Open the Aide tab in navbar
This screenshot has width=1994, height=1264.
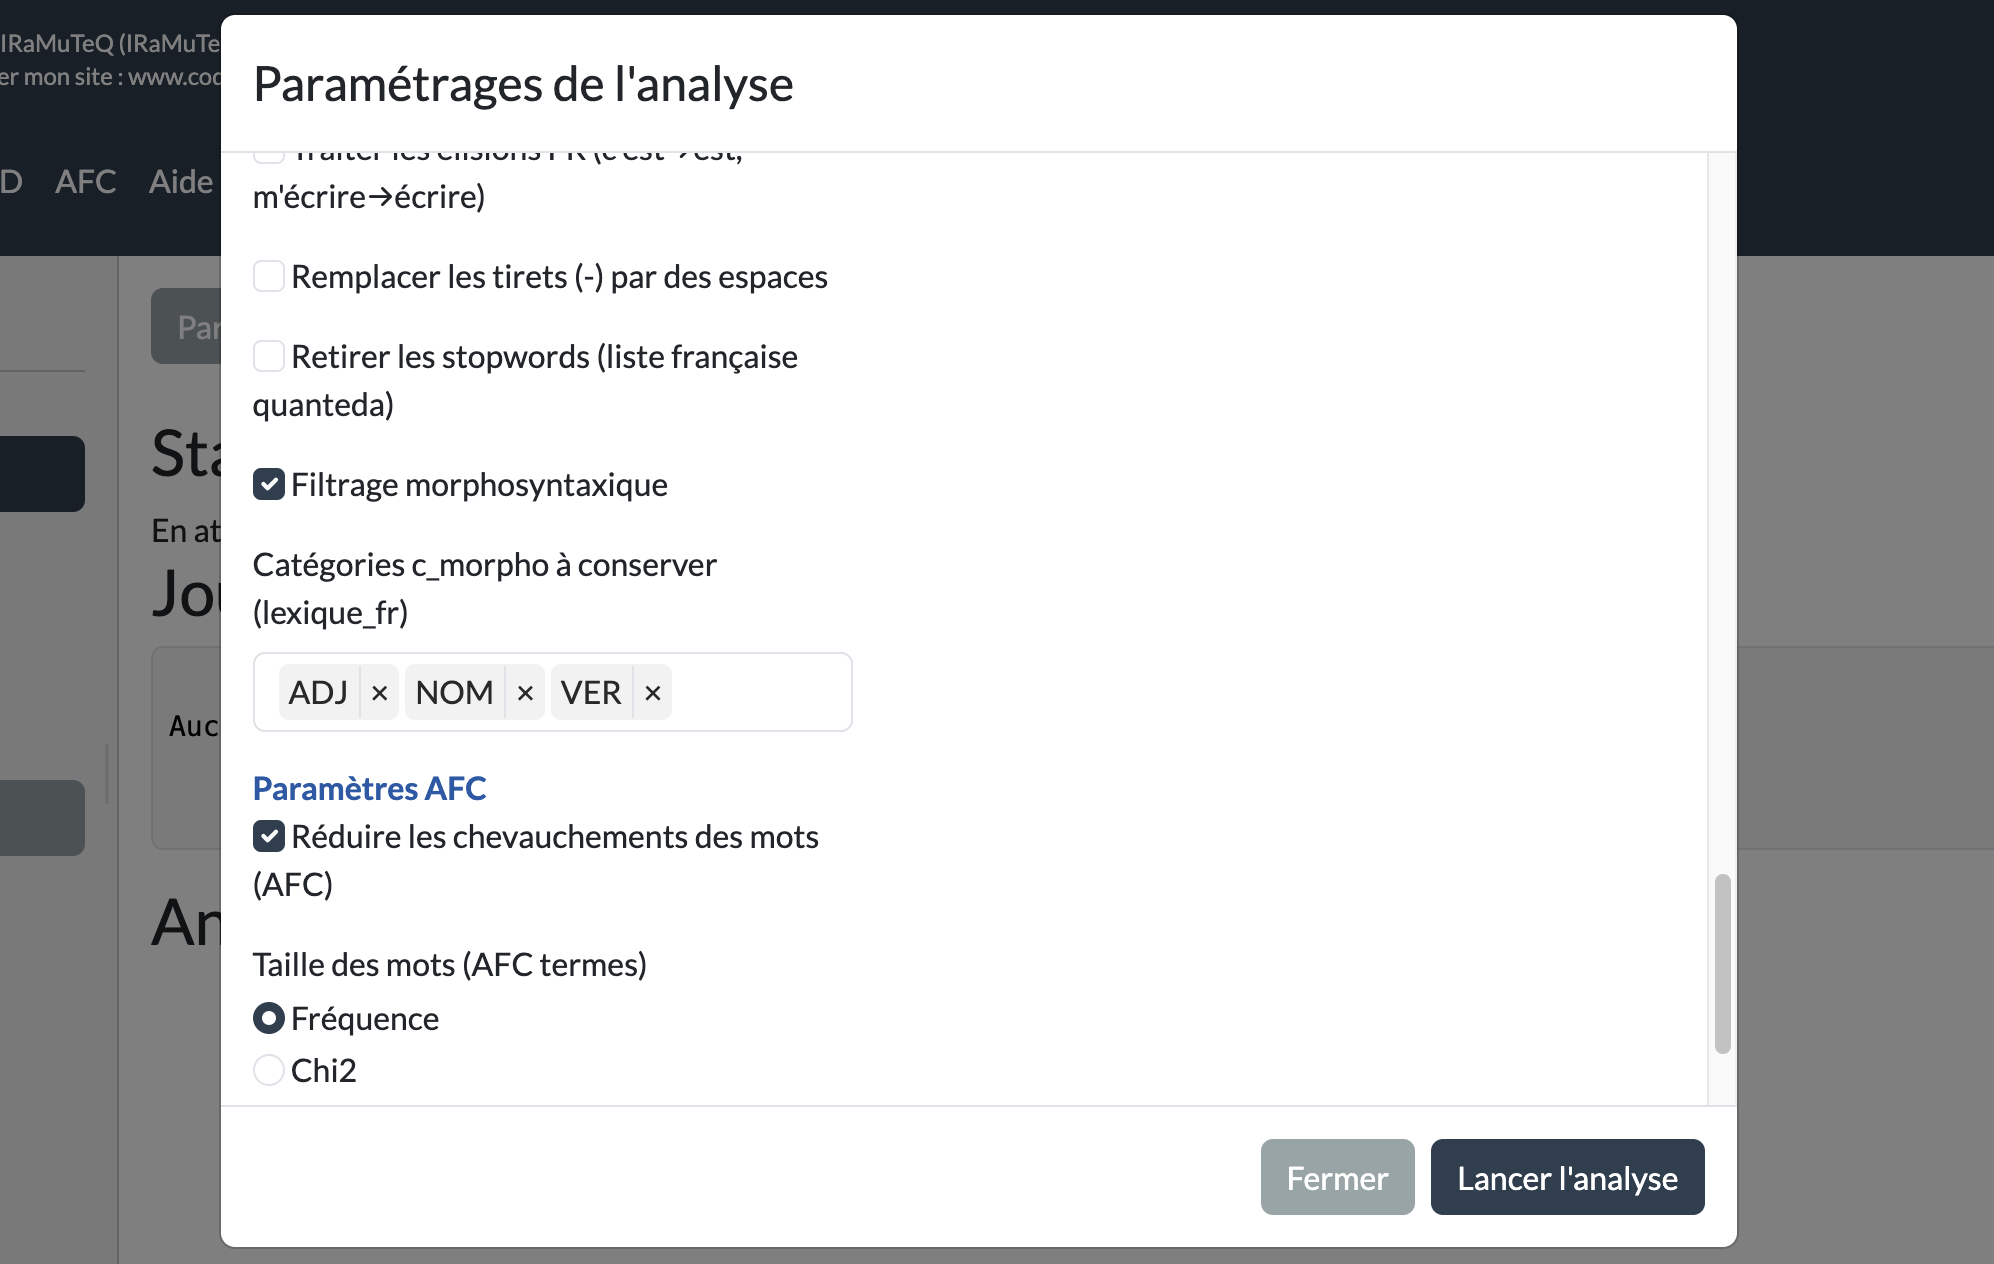[181, 181]
